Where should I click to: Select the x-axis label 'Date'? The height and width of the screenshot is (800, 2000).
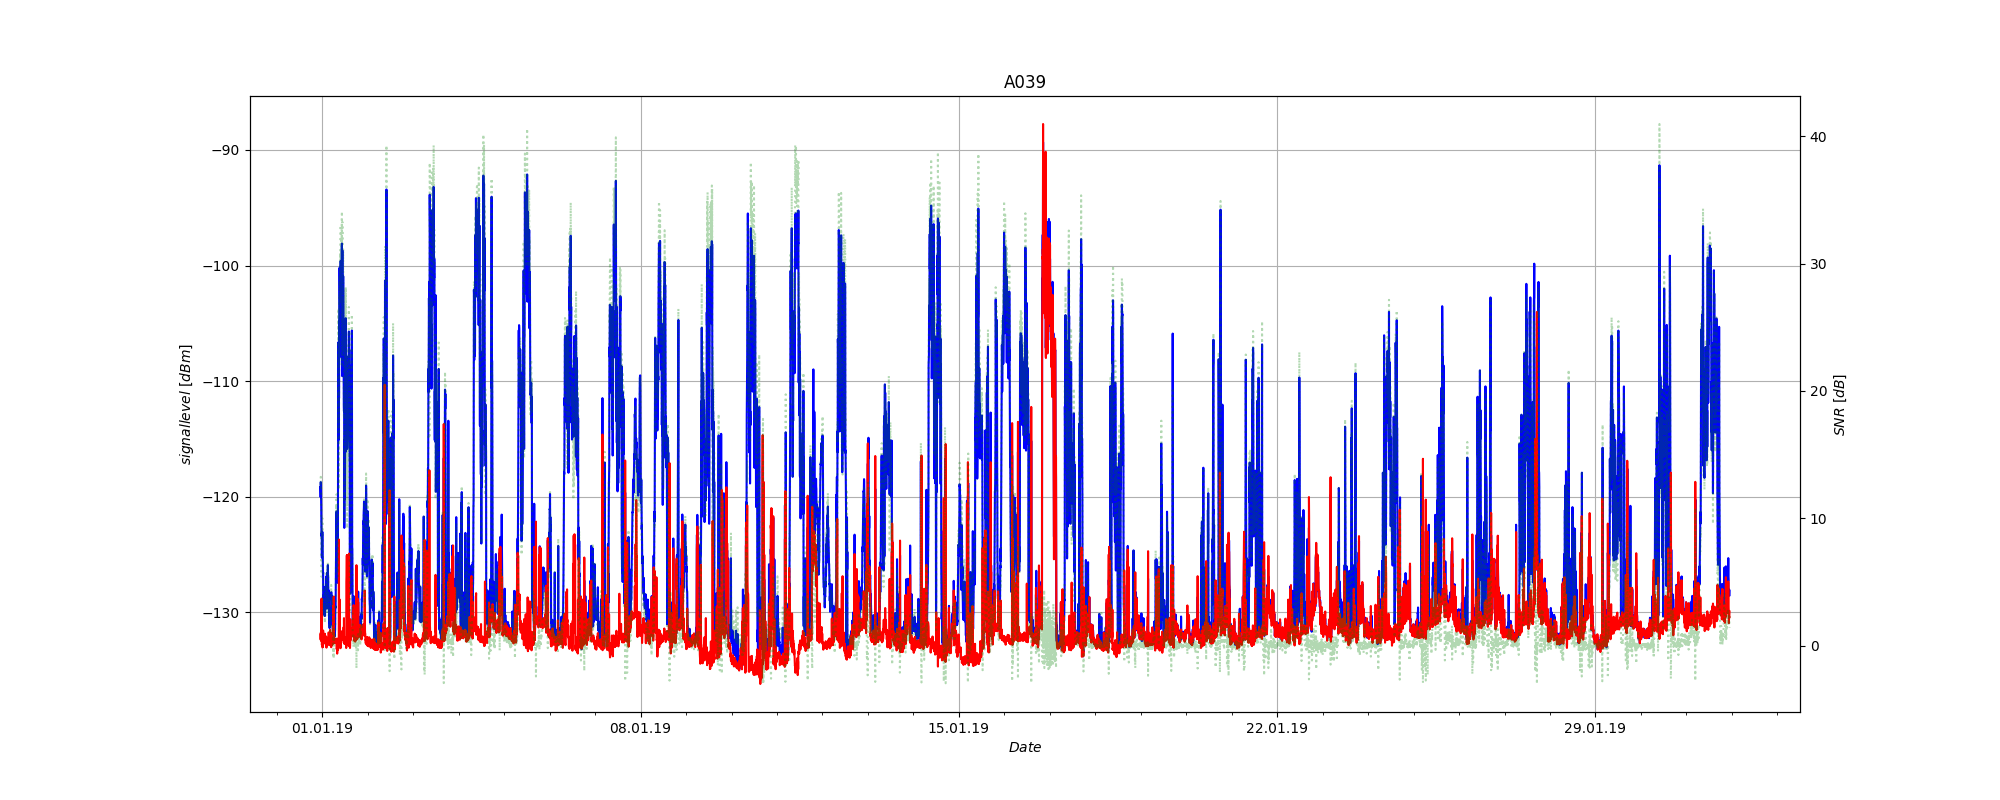1024,747
